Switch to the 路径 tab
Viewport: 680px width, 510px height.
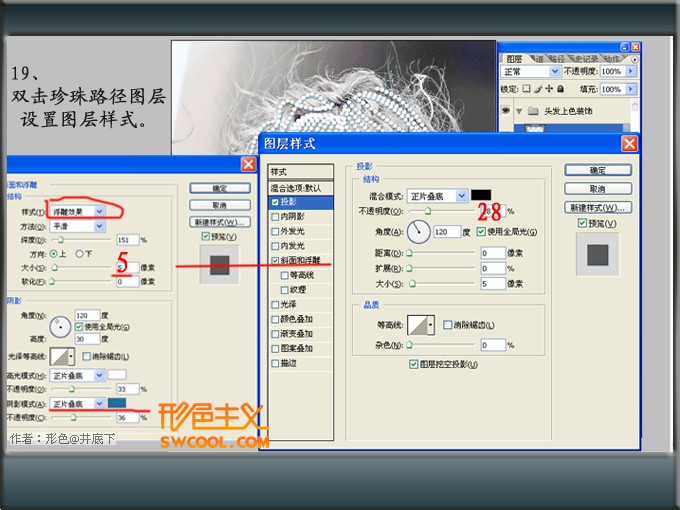tap(556, 59)
